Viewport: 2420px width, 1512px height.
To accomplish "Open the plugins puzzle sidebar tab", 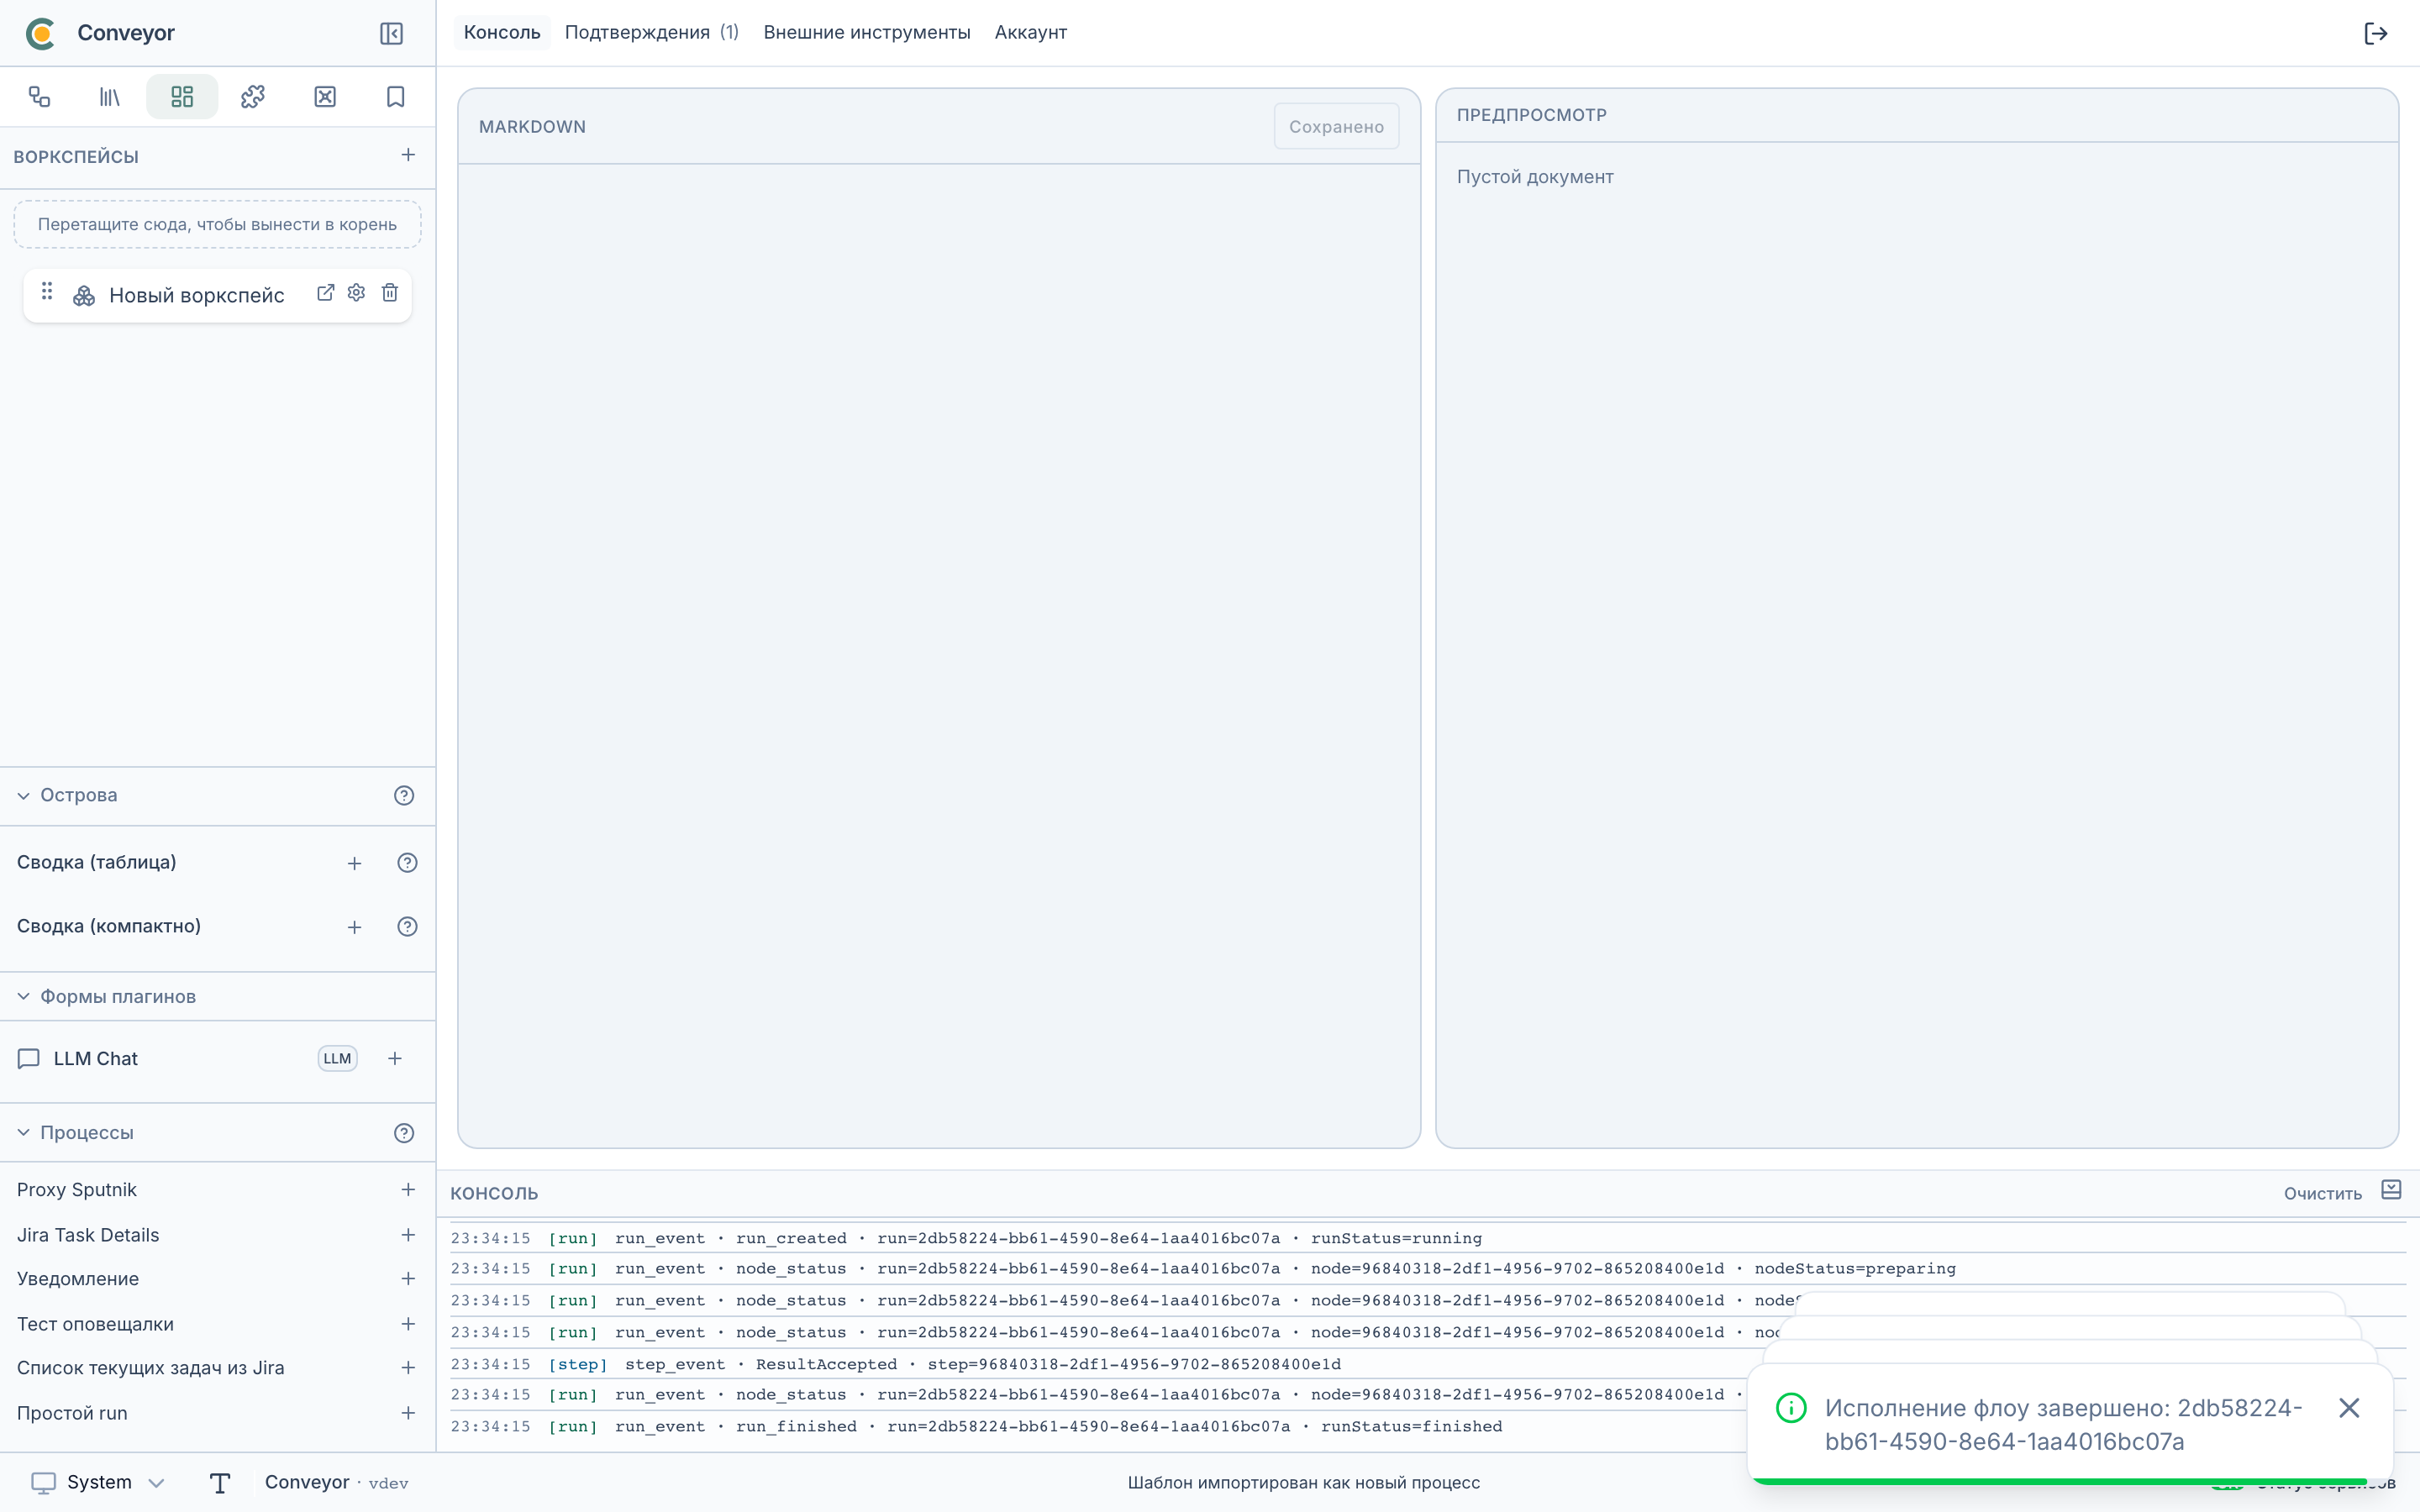I will point(253,97).
